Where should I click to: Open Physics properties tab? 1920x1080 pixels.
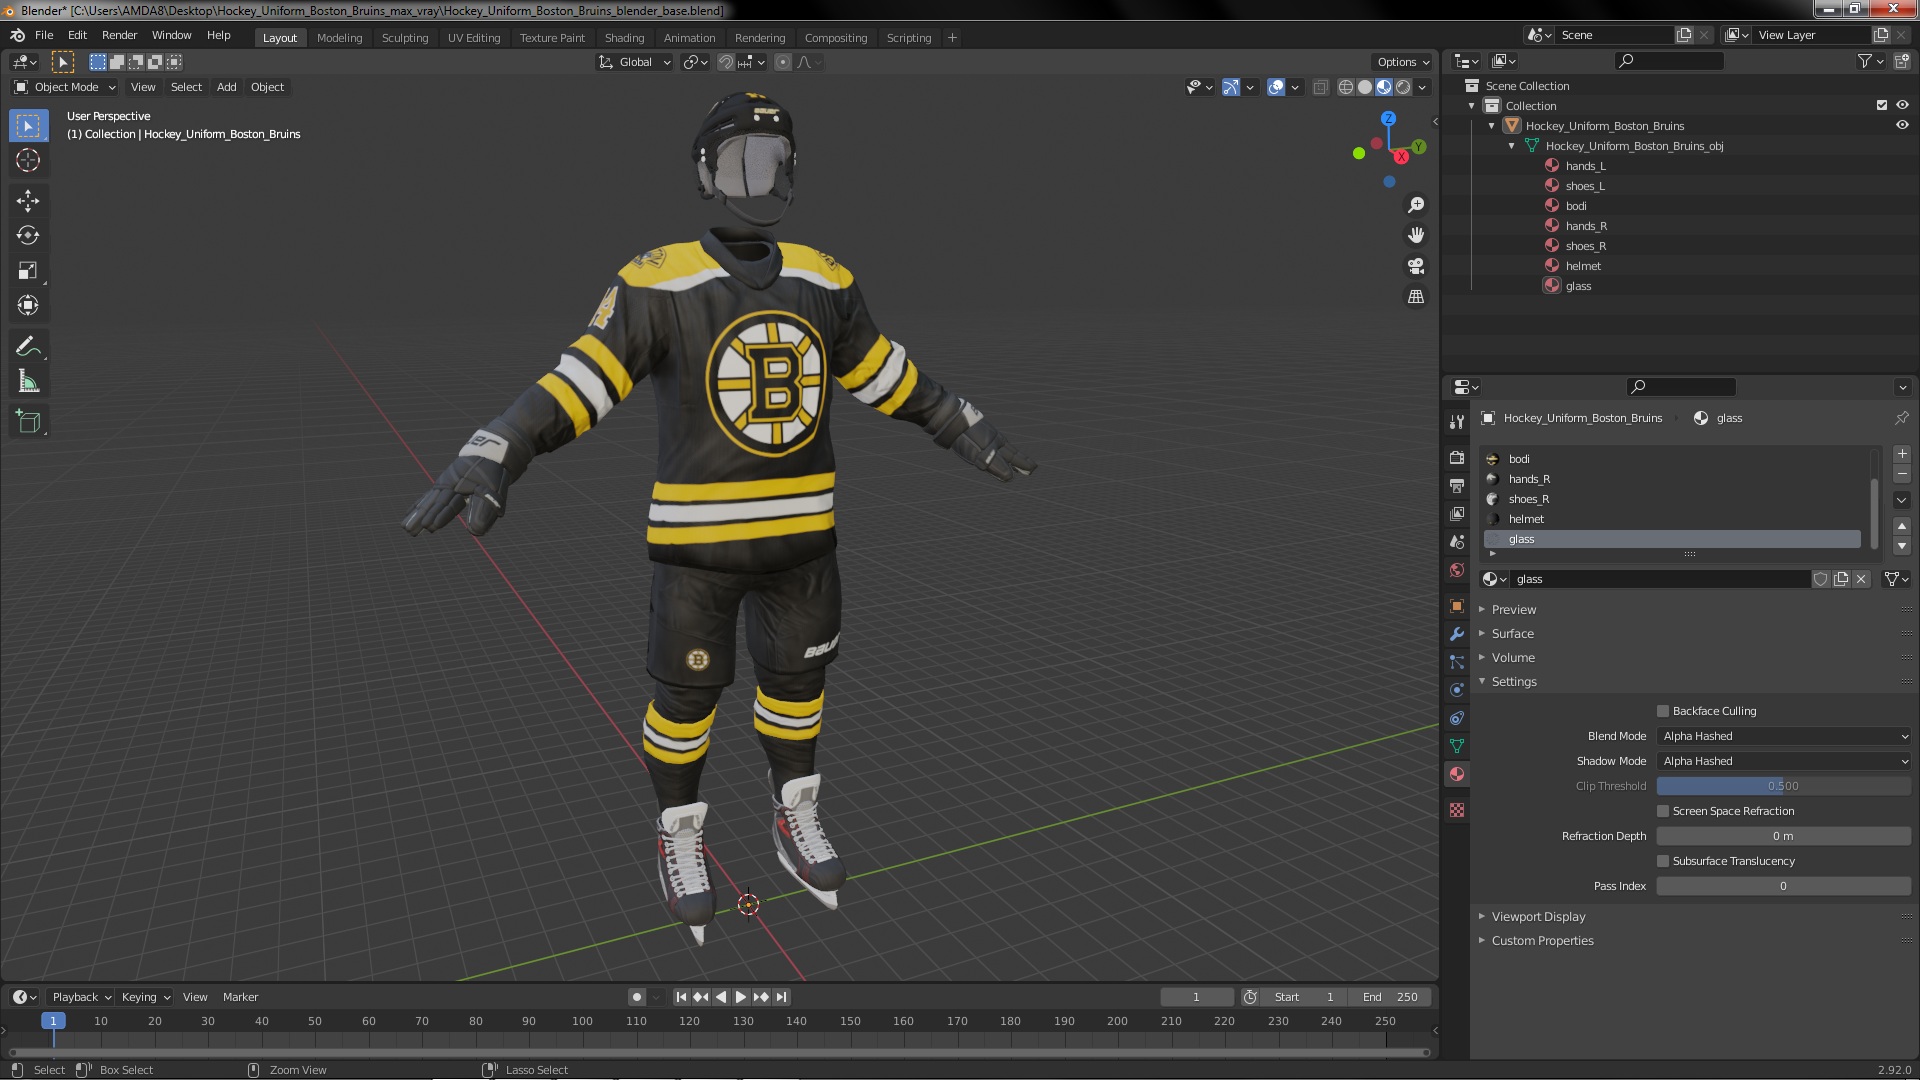click(1457, 690)
